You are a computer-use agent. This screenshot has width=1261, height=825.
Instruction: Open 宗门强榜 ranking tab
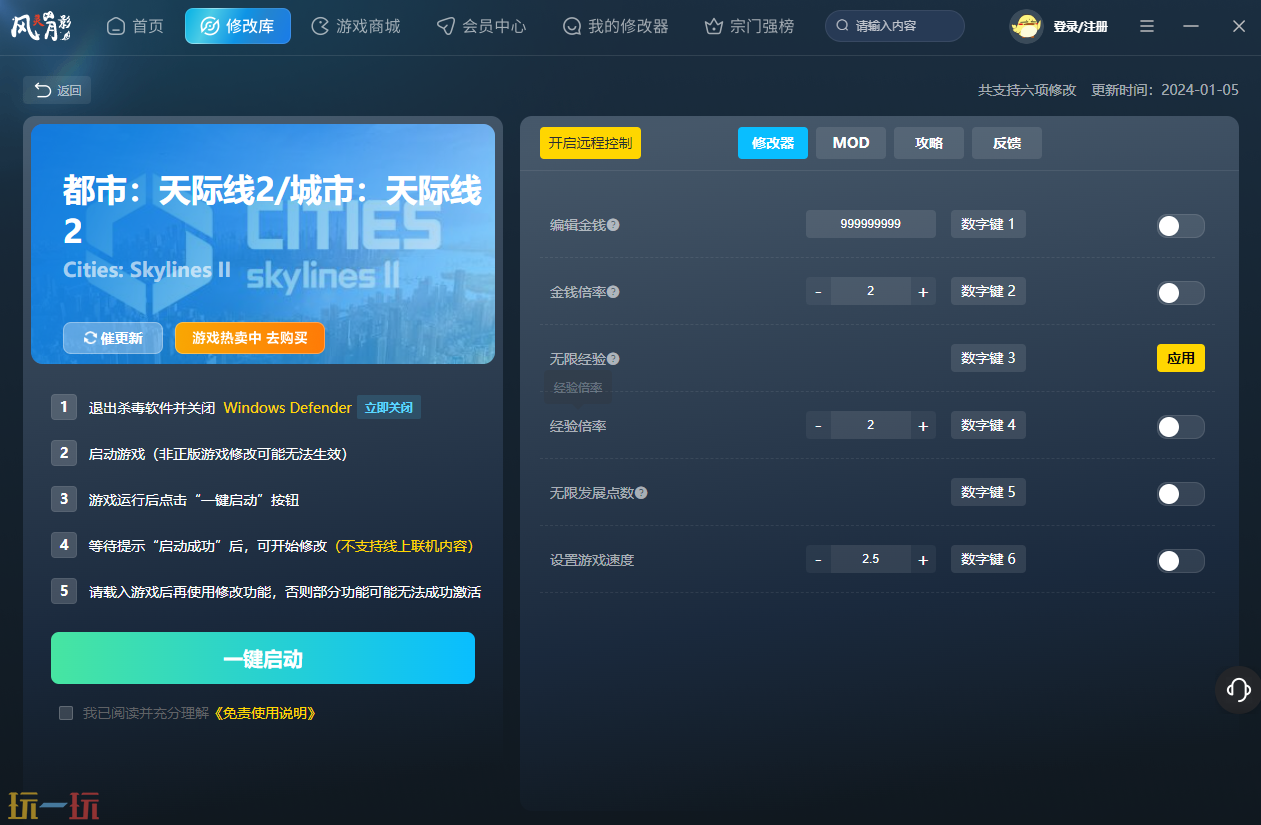[749, 26]
